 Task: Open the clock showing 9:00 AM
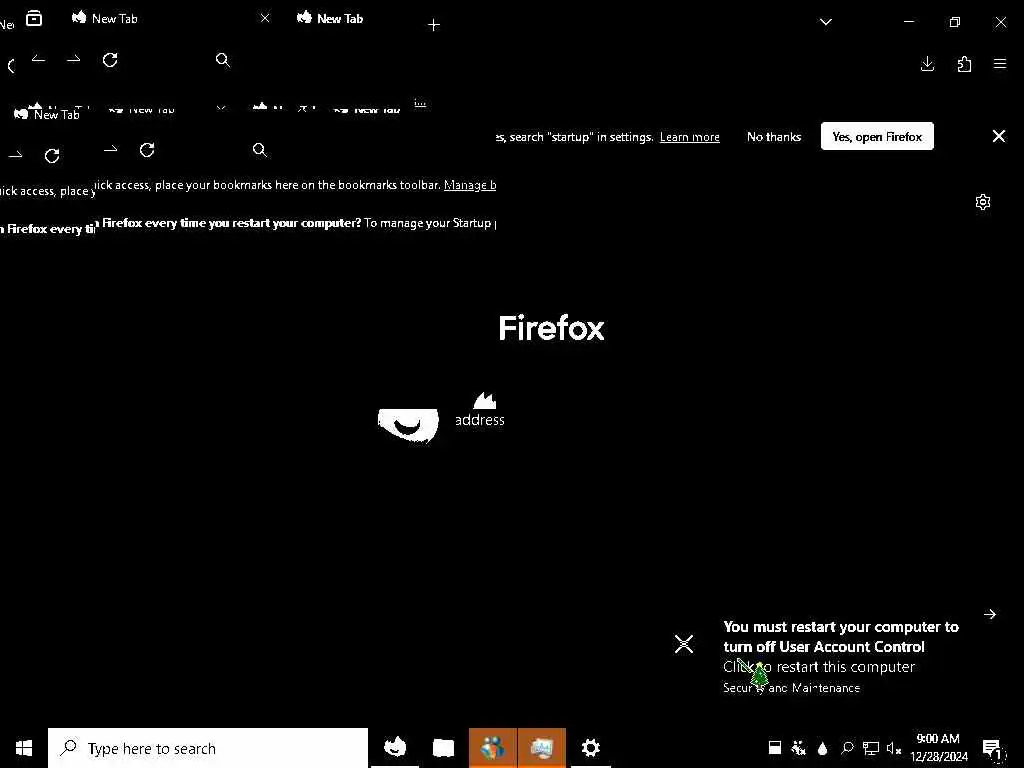(938, 748)
